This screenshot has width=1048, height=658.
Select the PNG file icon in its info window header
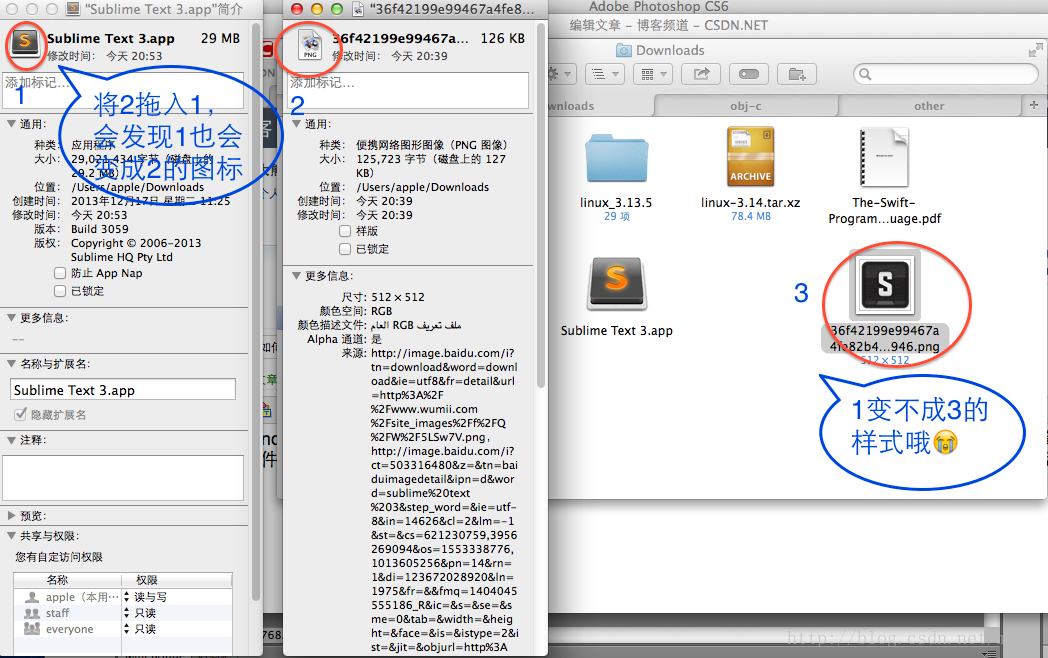coord(310,44)
